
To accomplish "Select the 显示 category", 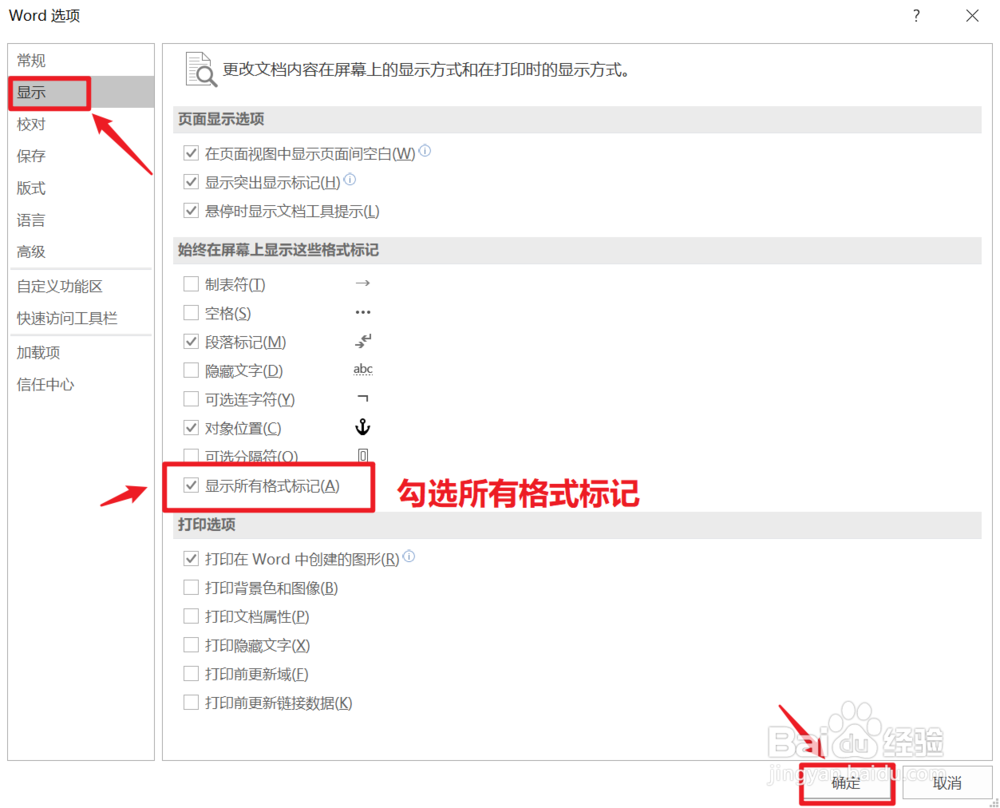I will click(x=81, y=92).
